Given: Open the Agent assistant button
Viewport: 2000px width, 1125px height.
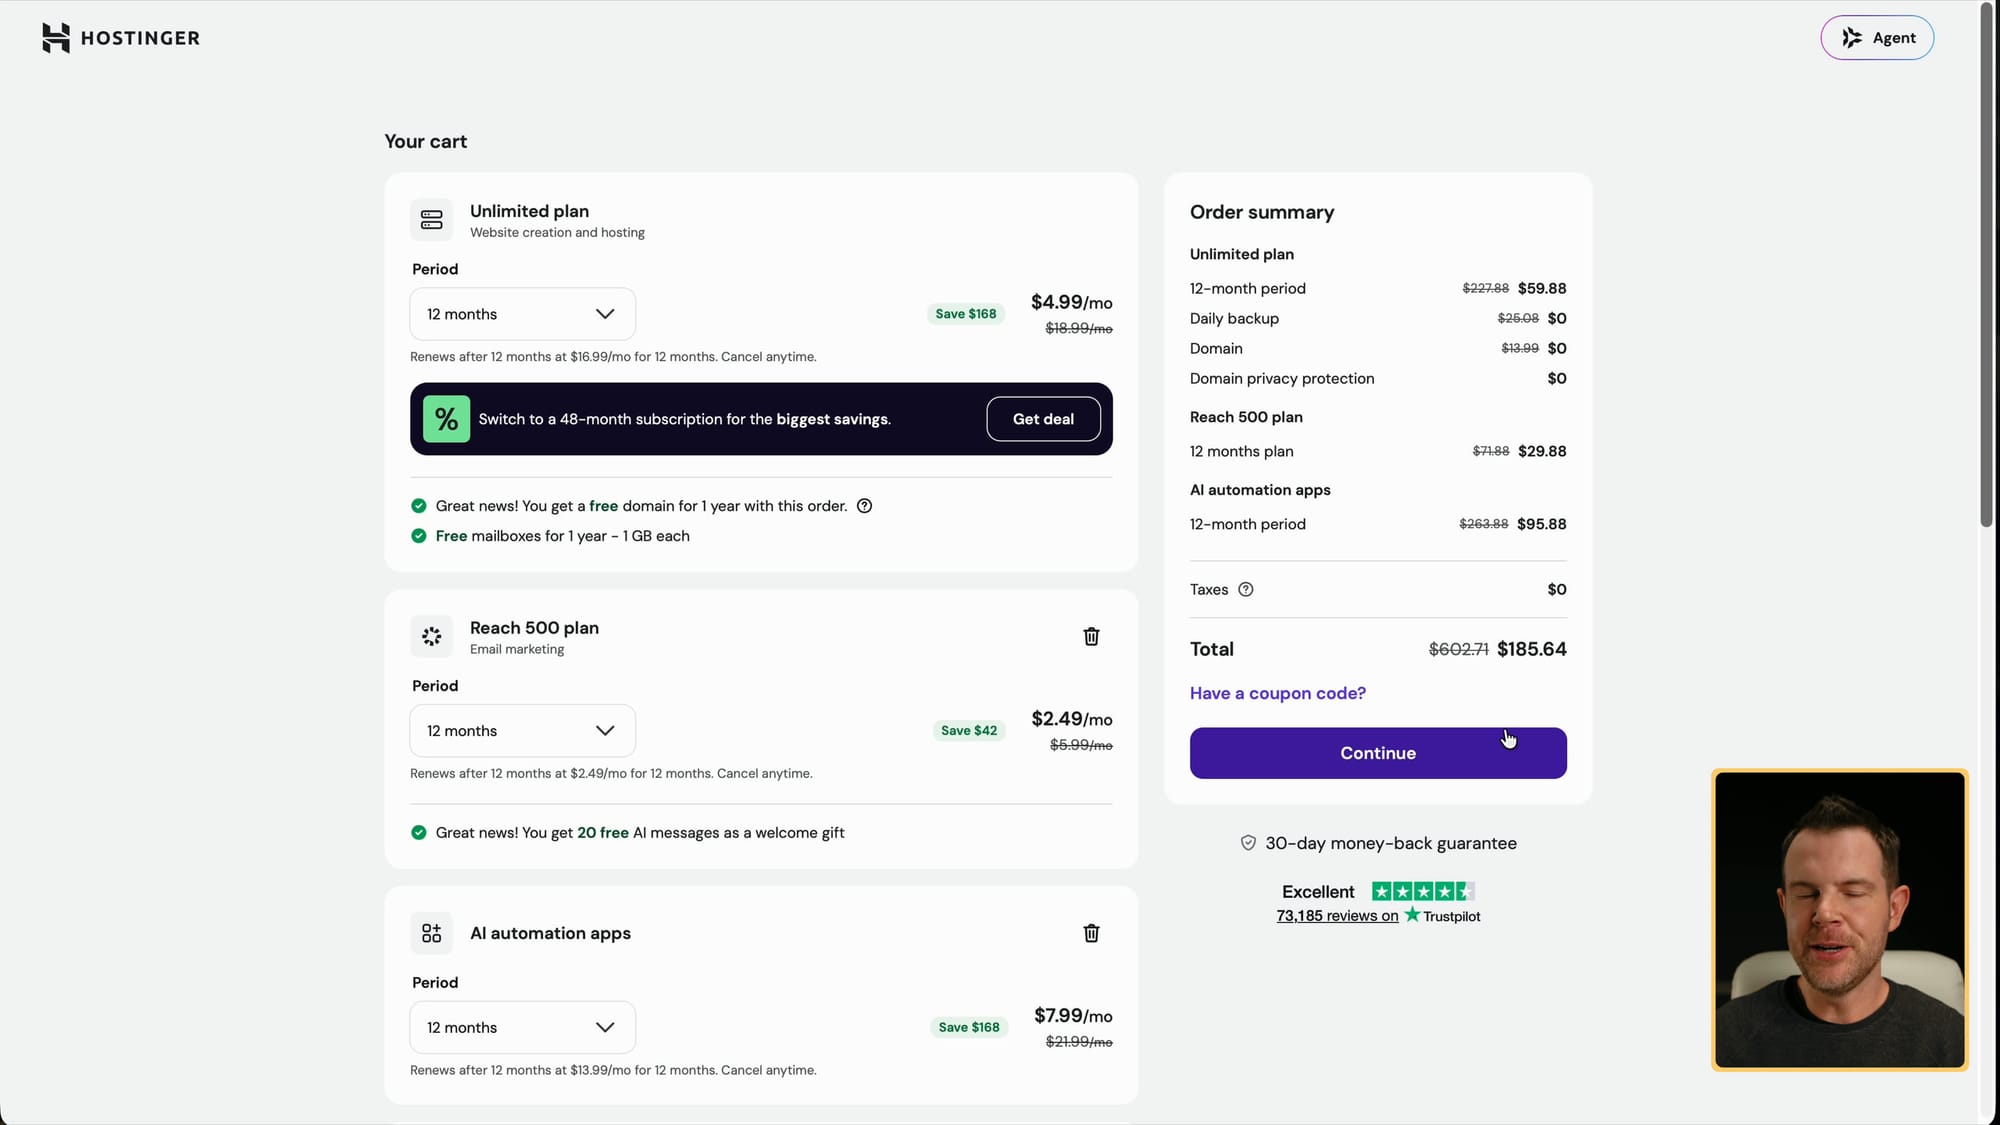Looking at the screenshot, I should [x=1877, y=38].
